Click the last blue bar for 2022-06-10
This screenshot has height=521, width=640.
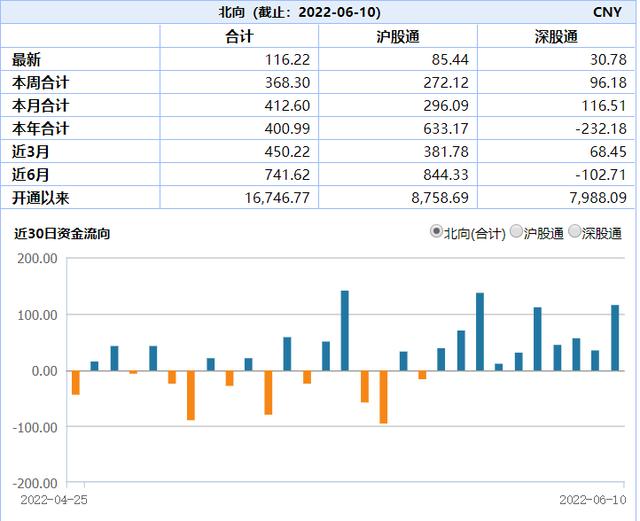(615, 338)
